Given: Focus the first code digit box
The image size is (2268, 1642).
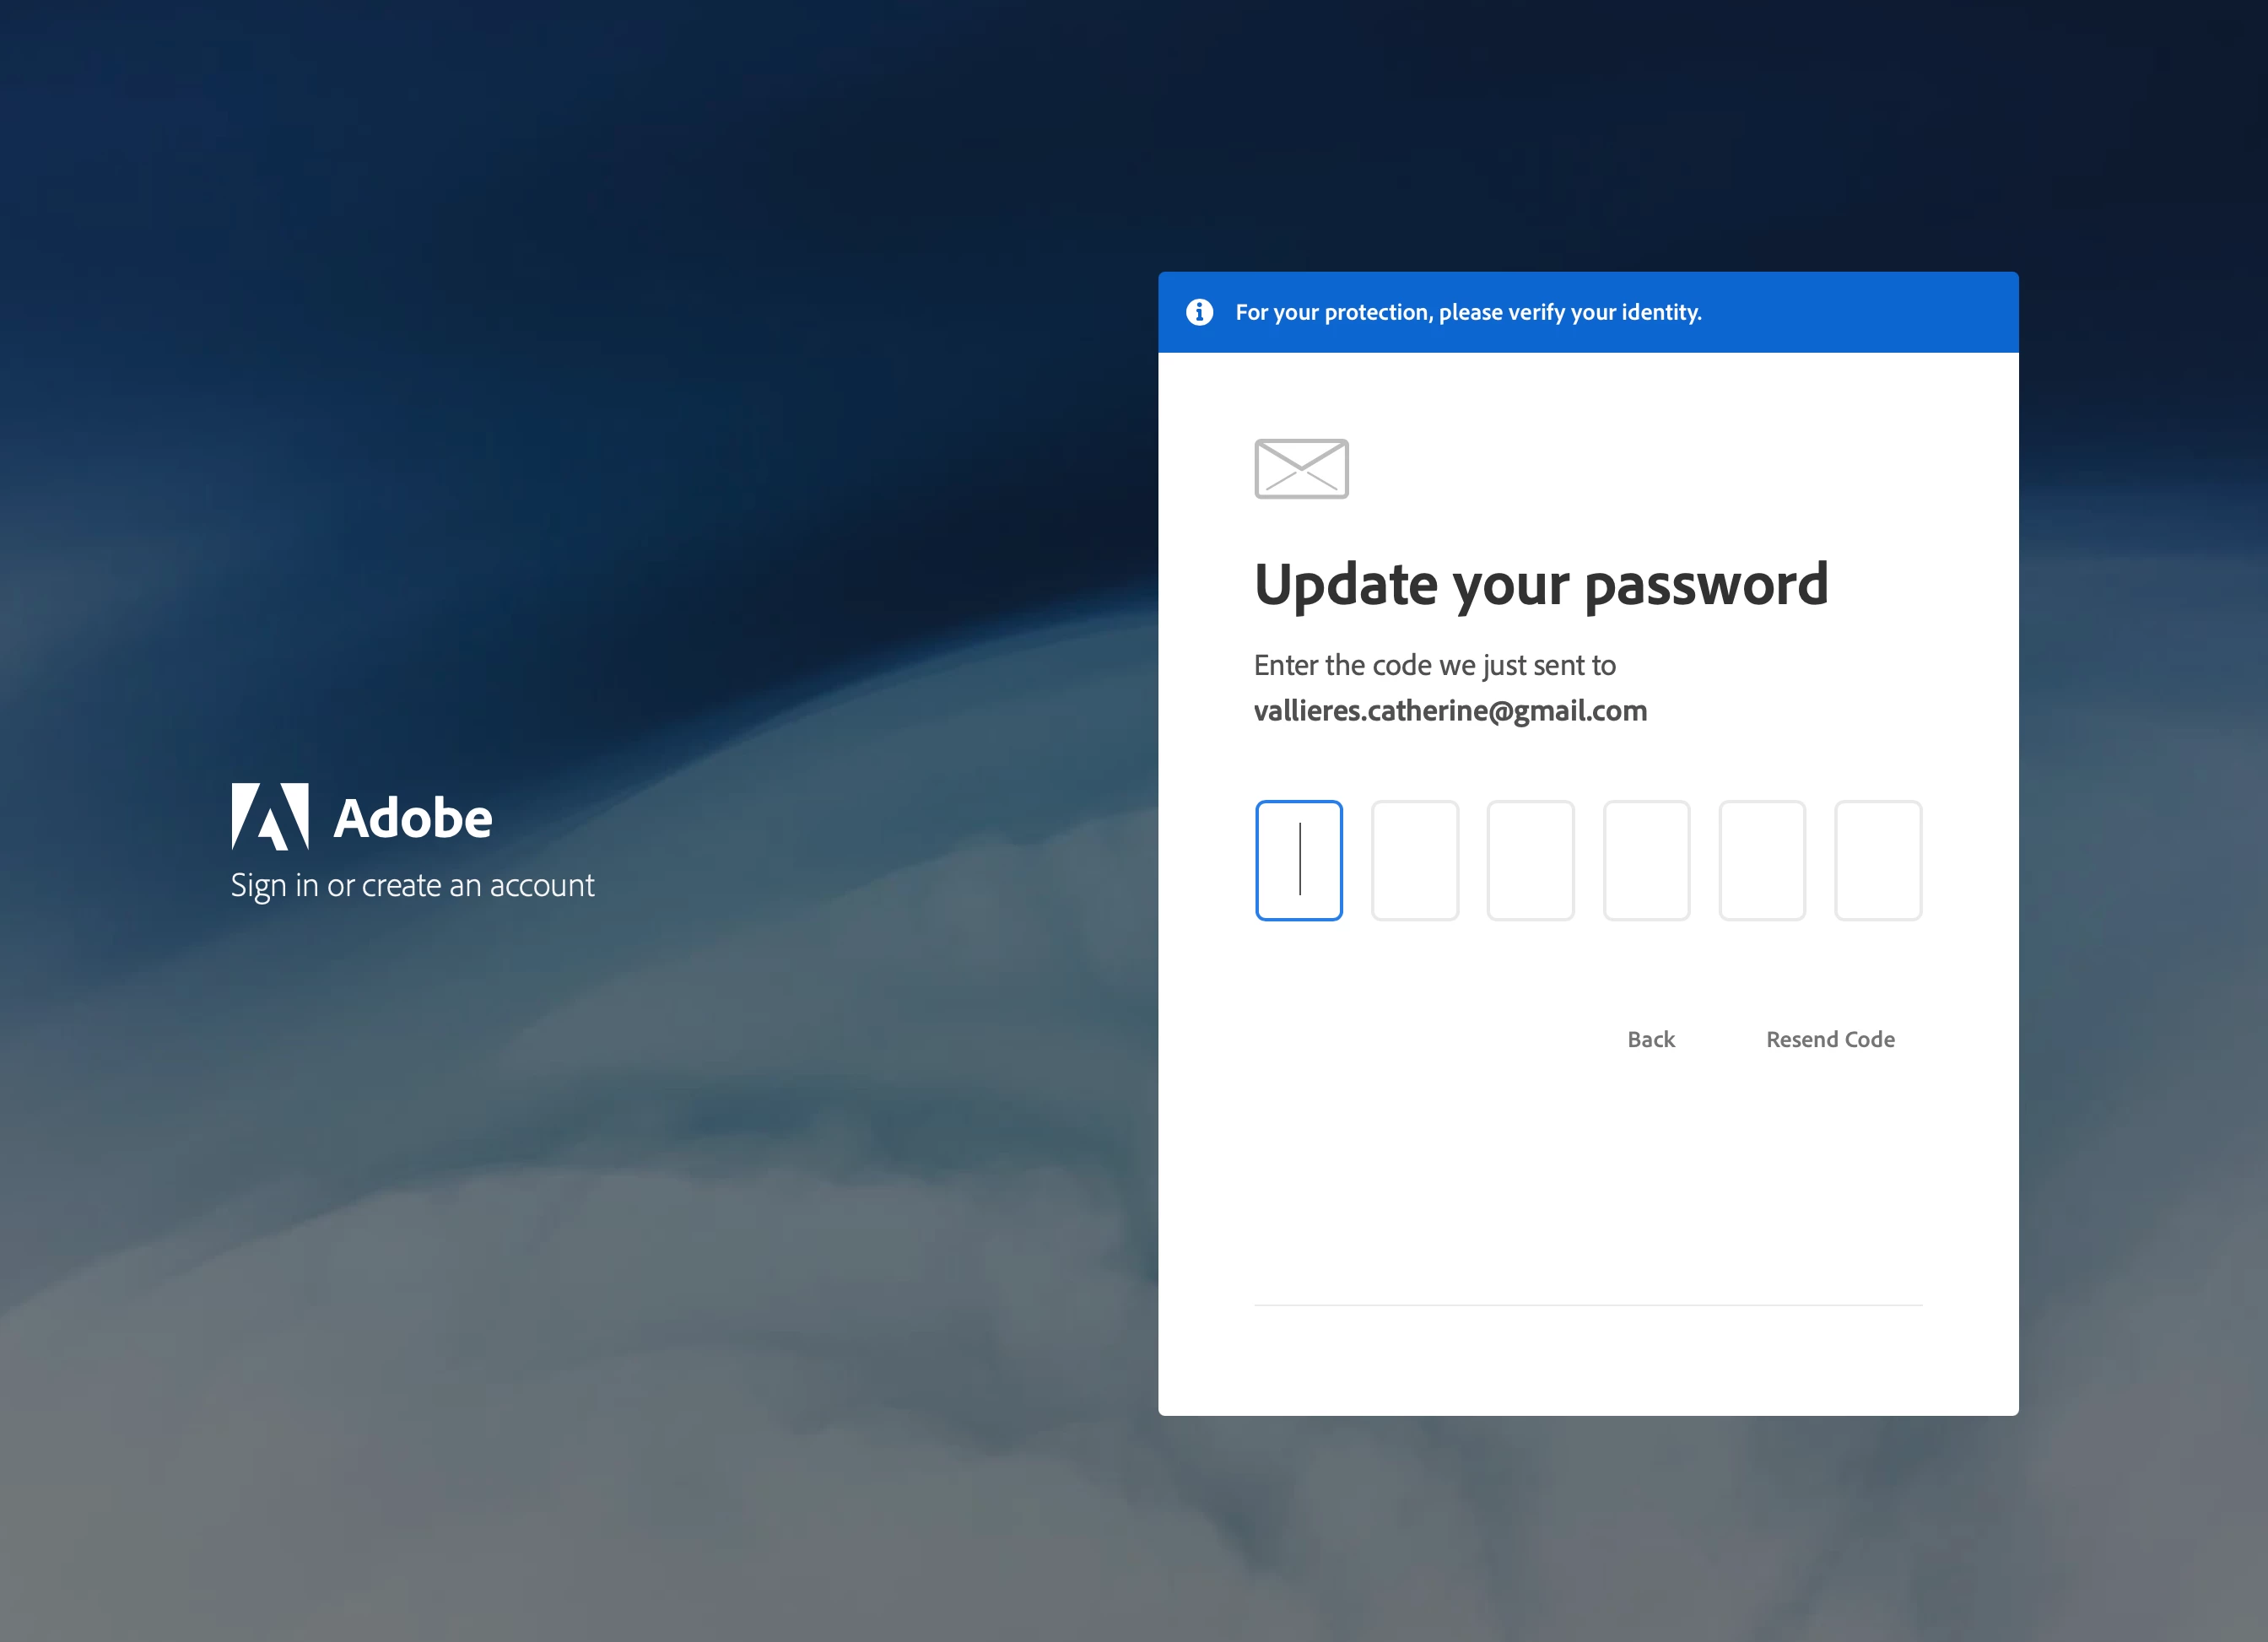Looking at the screenshot, I should (x=1298, y=860).
